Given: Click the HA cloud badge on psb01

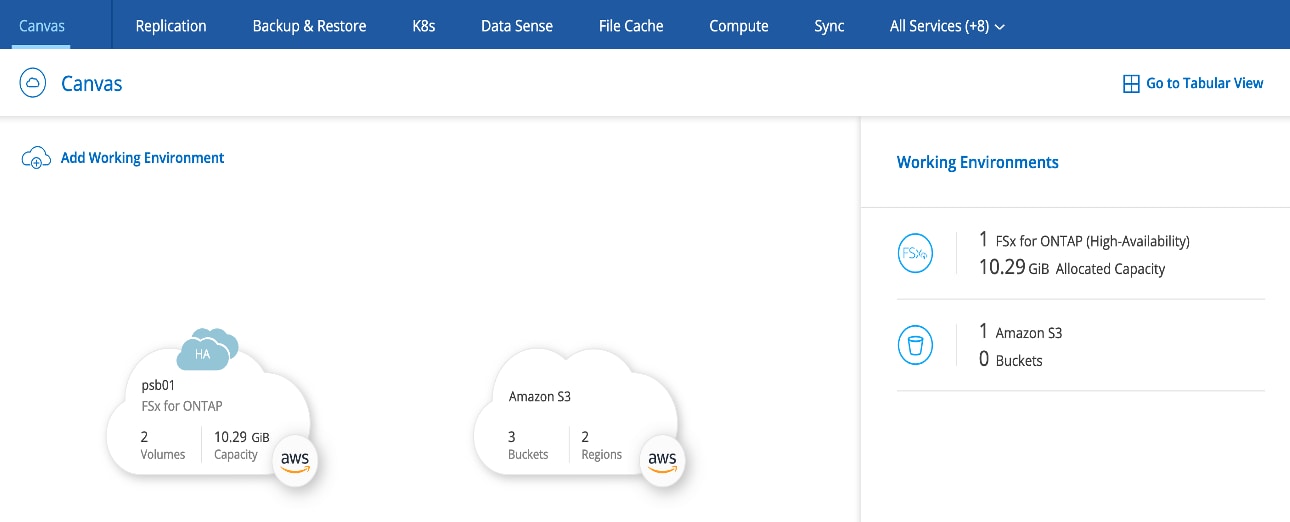Looking at the screenshot, I should (205, 350).
